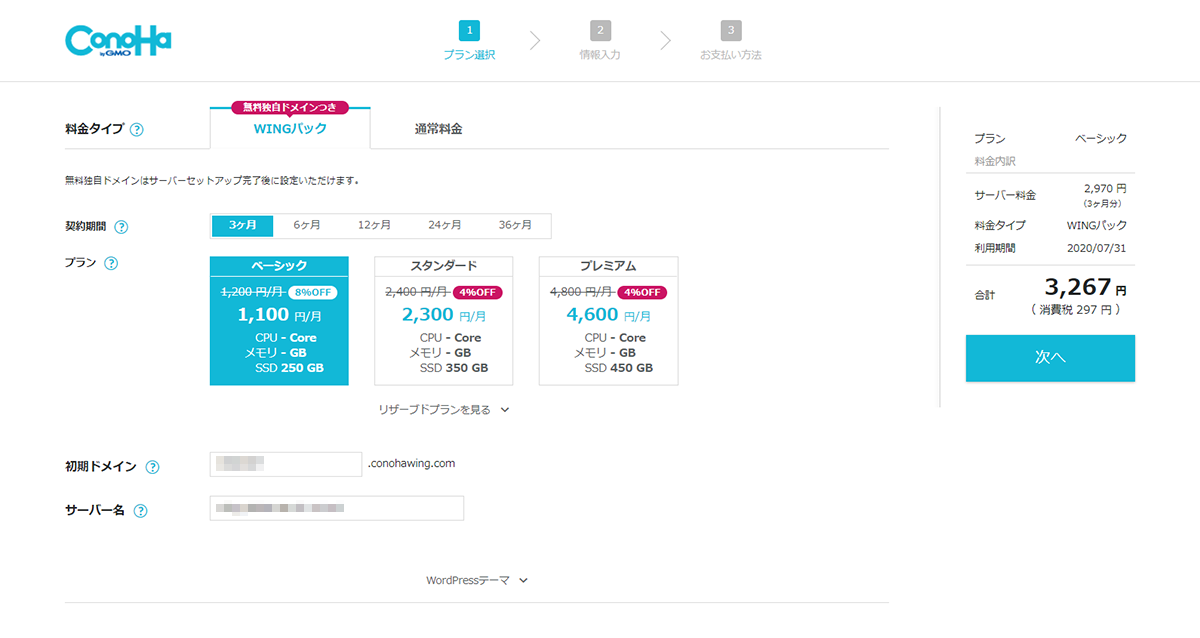This screenshot has height=638, width=1200.
Task: Select the 6ヶ月 contract period
Action: (307, 226)
